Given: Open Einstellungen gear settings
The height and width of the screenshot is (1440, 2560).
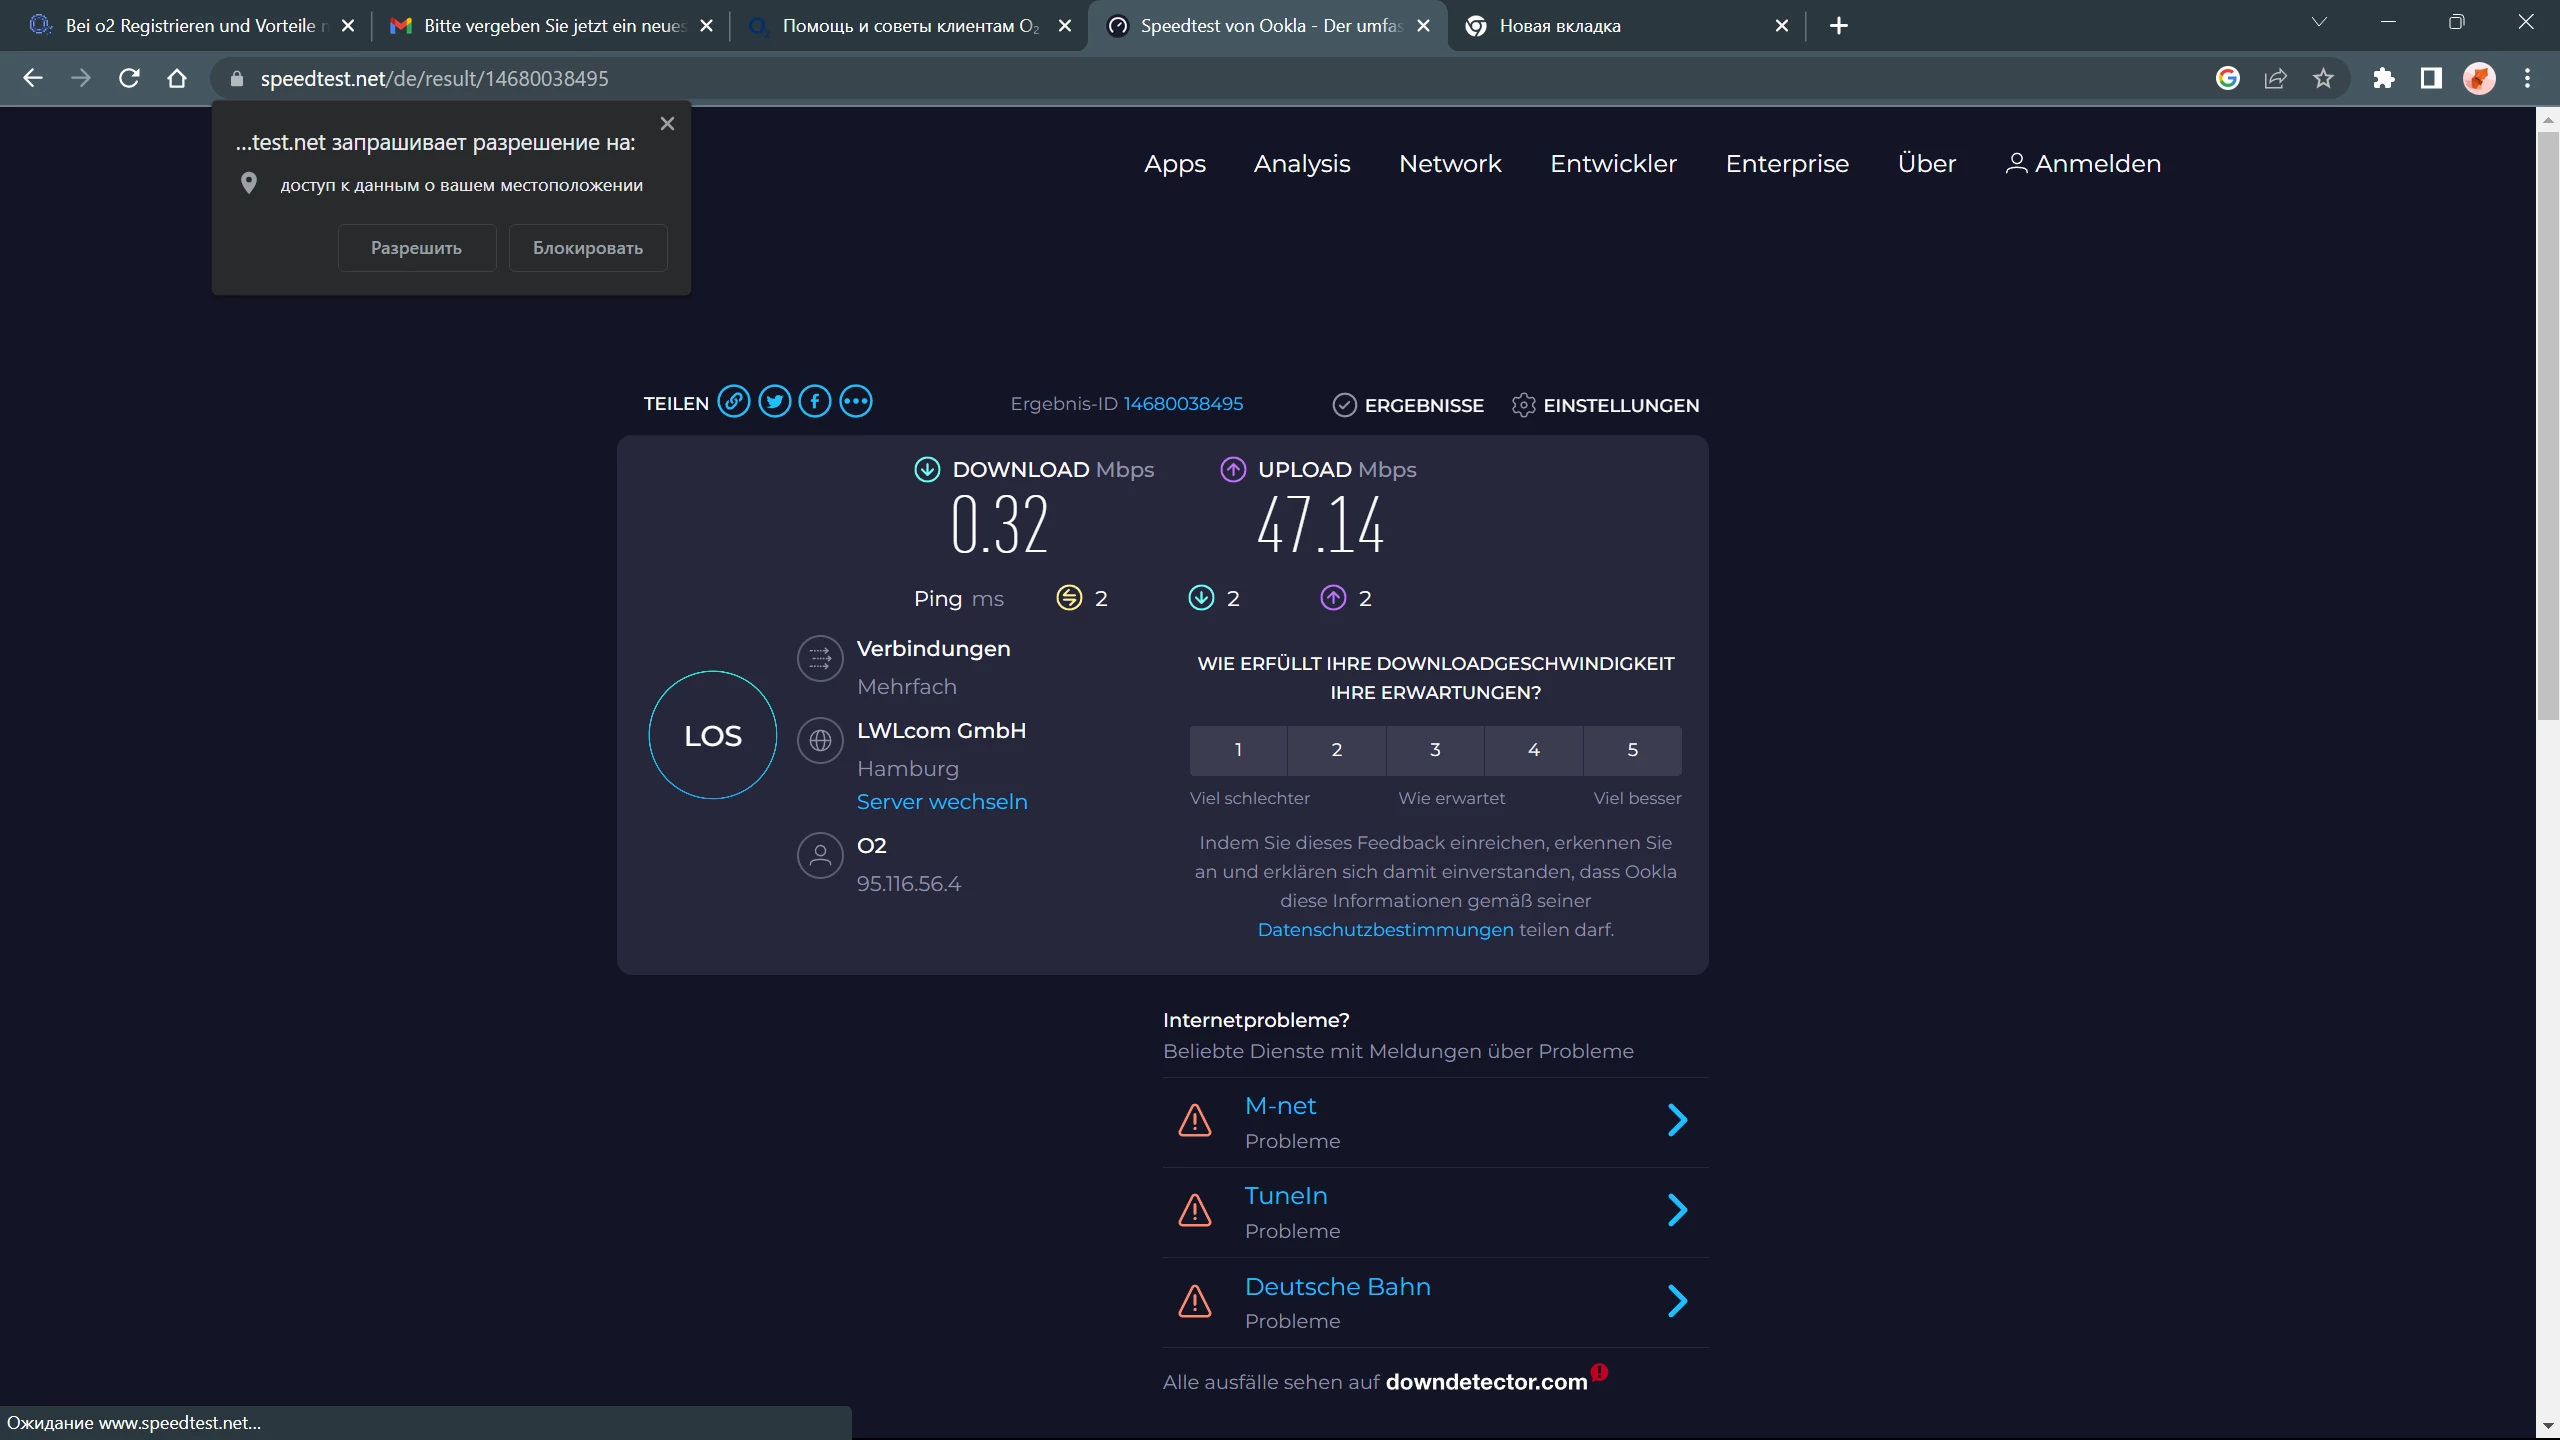Looking at the screenshot, I should point(1523,405).
